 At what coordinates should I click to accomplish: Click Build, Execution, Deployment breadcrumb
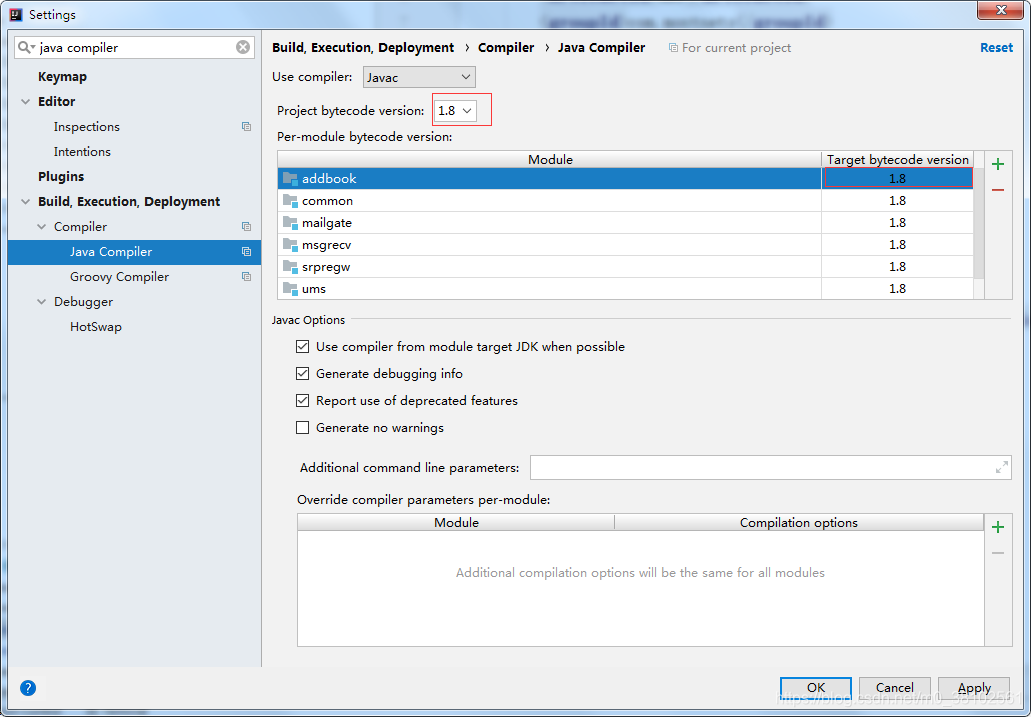(x=363, y=47)
